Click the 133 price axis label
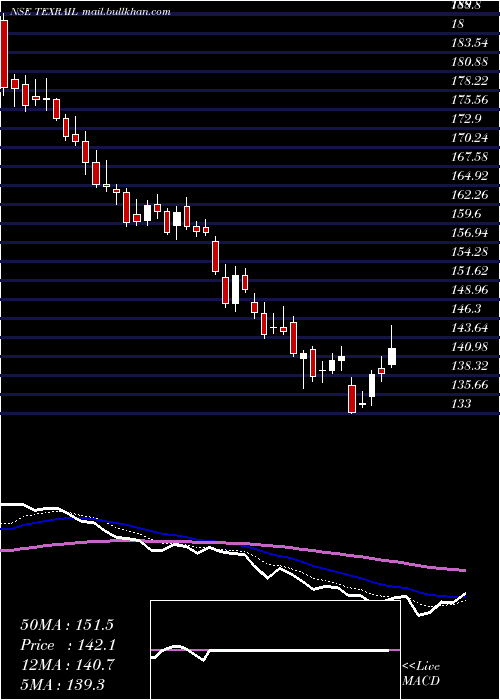The width and height of the screenshot is (500, 700). click(461, 404)
